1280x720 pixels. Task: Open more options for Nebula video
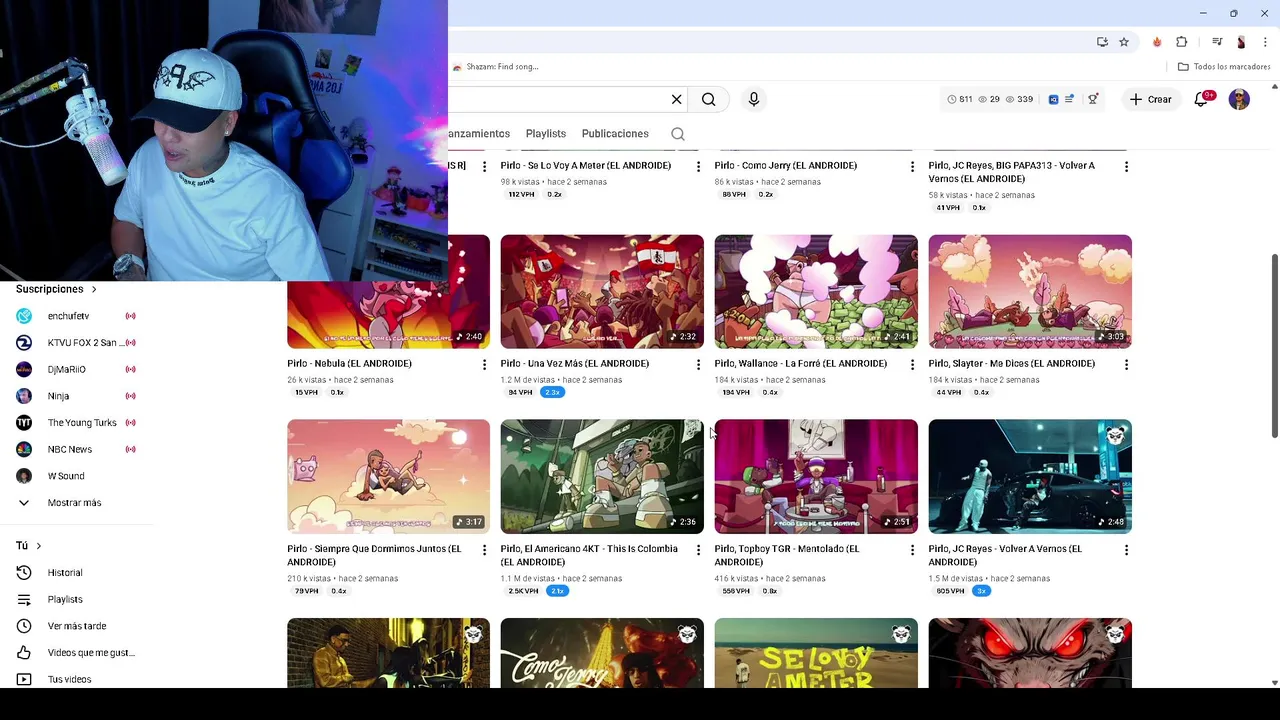click(484, 364)
